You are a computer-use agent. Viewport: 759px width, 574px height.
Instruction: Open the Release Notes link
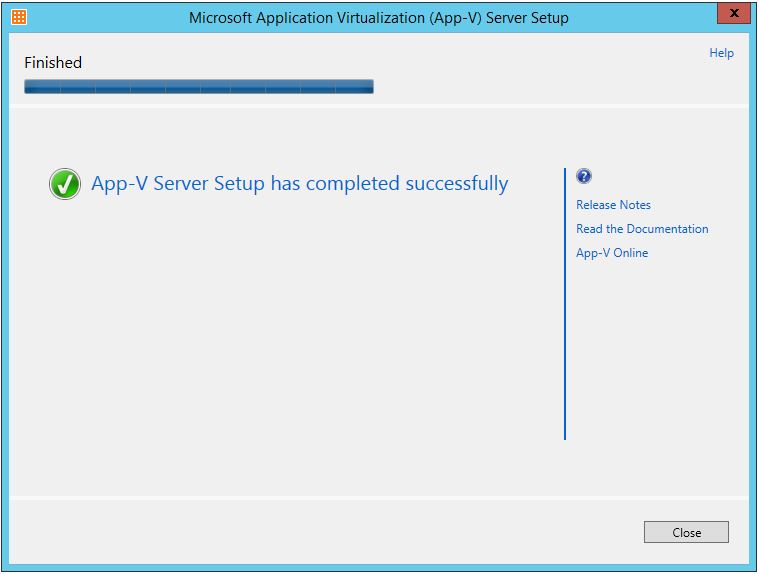point(613,205)
